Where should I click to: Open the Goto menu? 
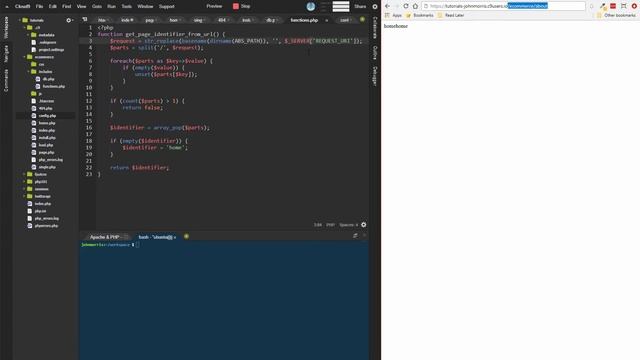coord(97,6)
